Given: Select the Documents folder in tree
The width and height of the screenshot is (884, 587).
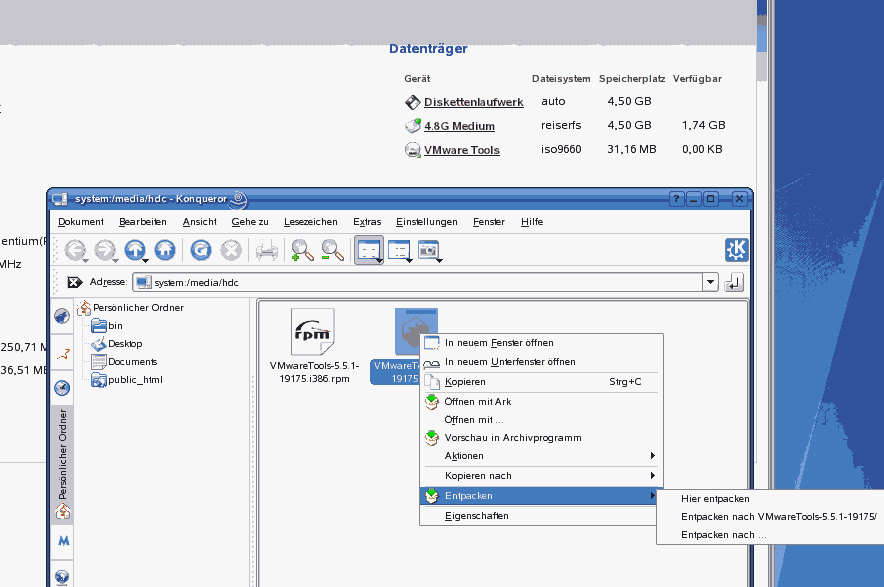Looking at the screenshot, I should tap(132, 361).
